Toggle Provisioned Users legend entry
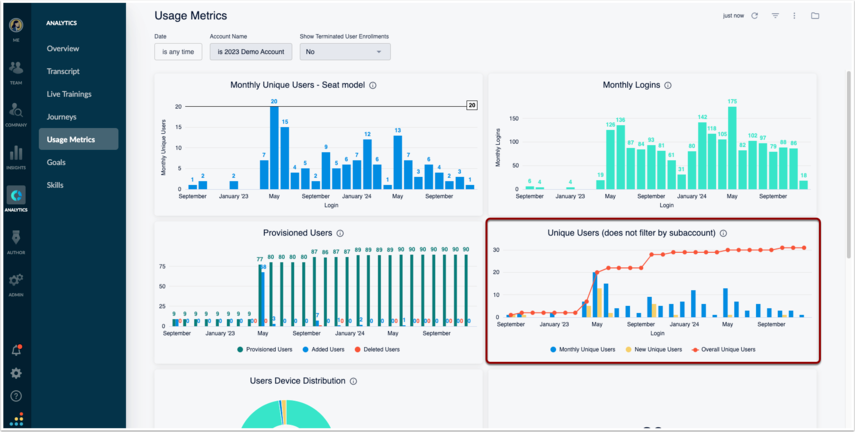 [x=265, y=350]
